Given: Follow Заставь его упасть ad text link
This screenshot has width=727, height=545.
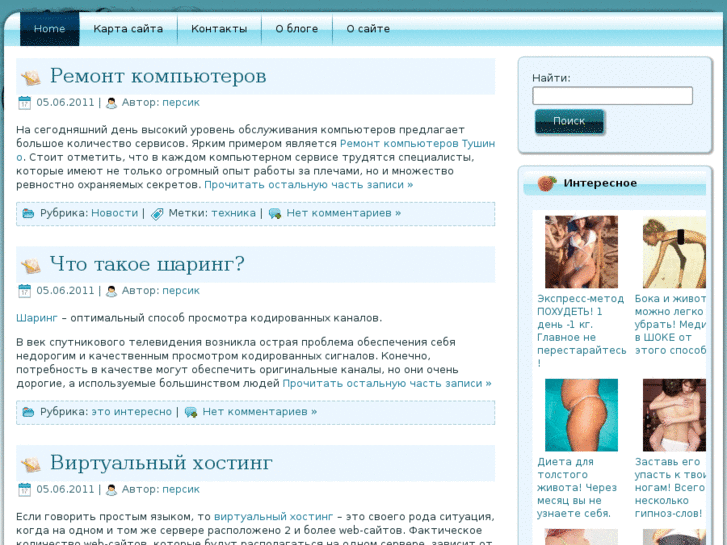Looking at the screenshot, I should (x=670, y=487).
